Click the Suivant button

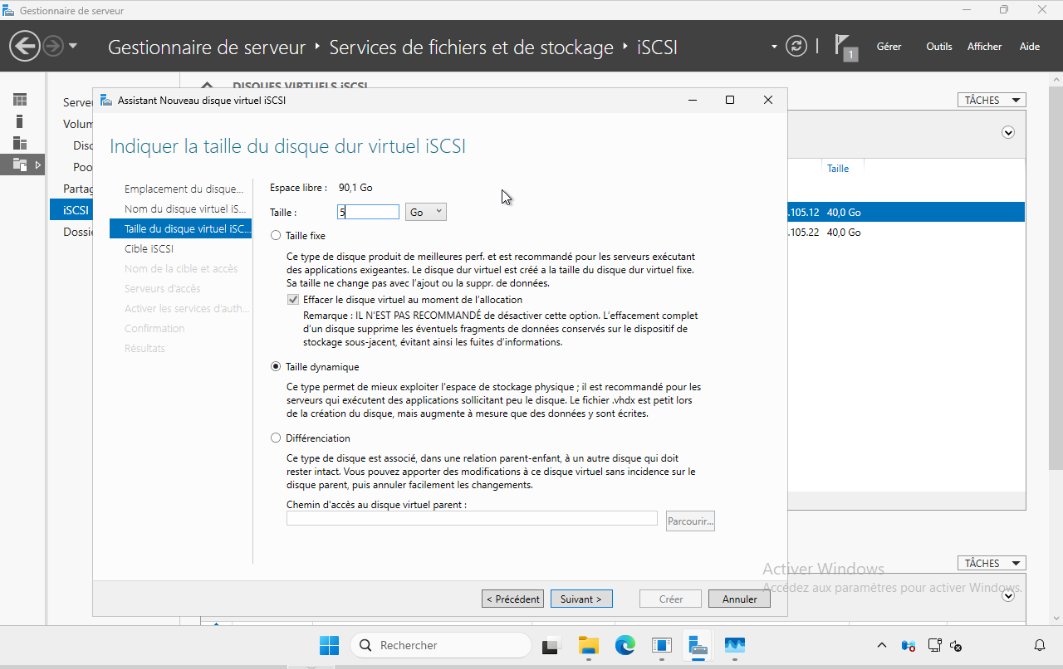pyautogui.click(x=581, y=599)
